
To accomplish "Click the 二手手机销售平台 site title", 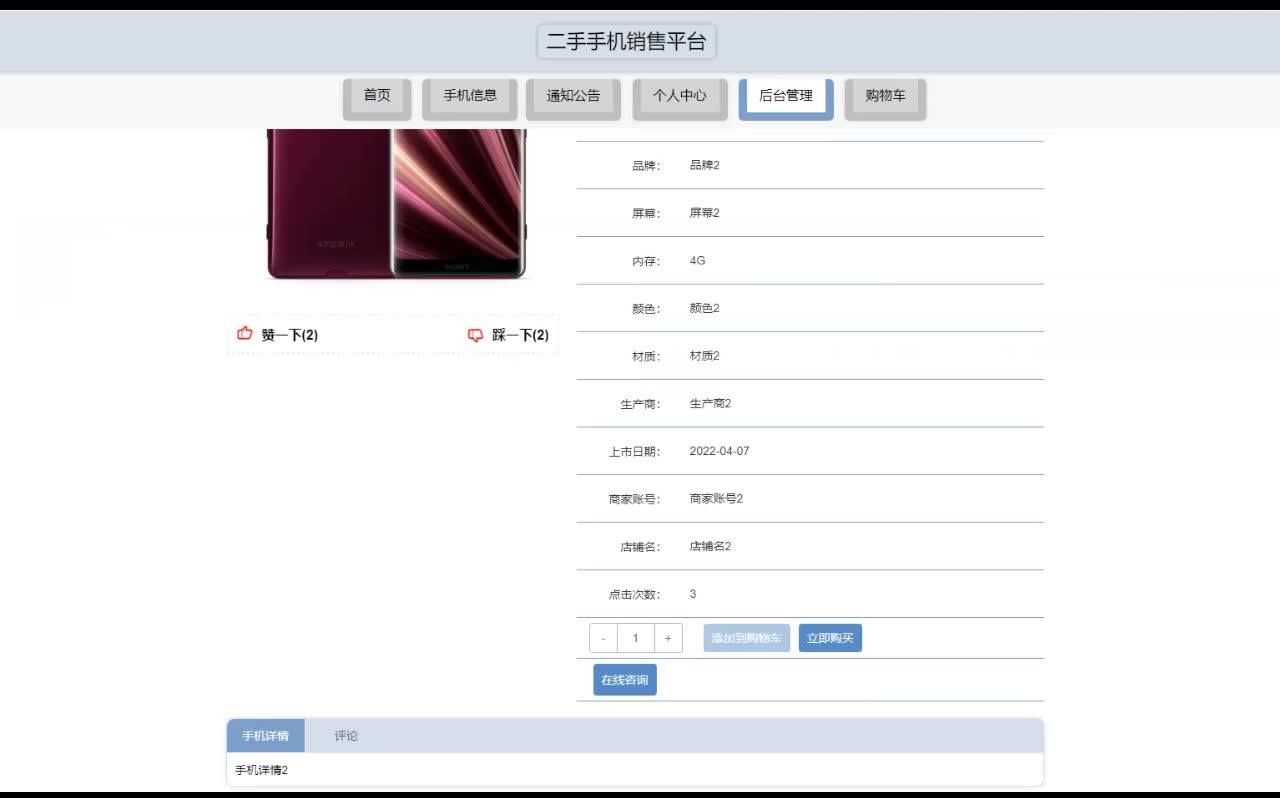I will [x=627, y=42].
